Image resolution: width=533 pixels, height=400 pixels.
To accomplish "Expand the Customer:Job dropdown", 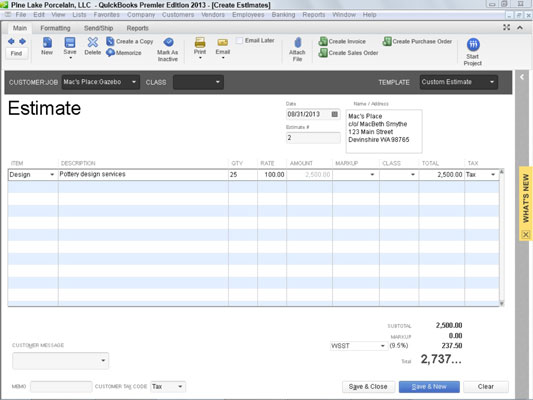I will click(x=134, y=82).
